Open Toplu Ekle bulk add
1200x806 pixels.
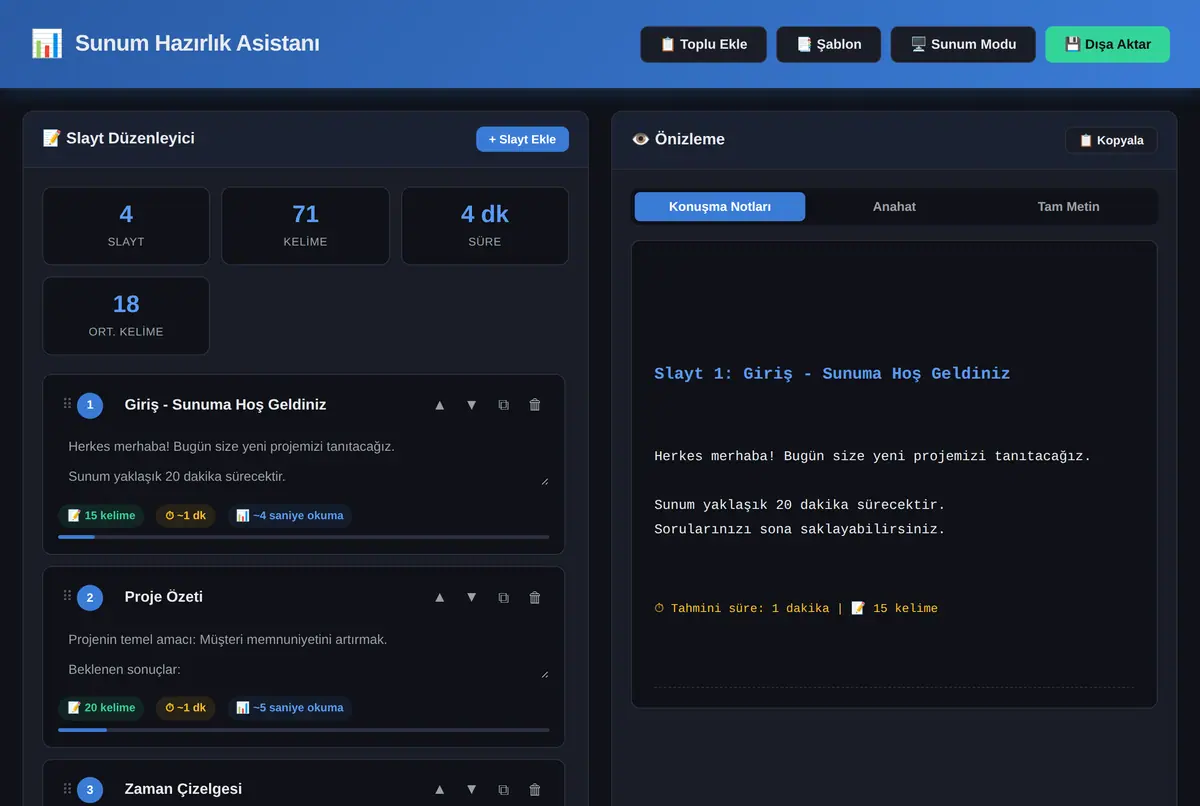[704, 44]
